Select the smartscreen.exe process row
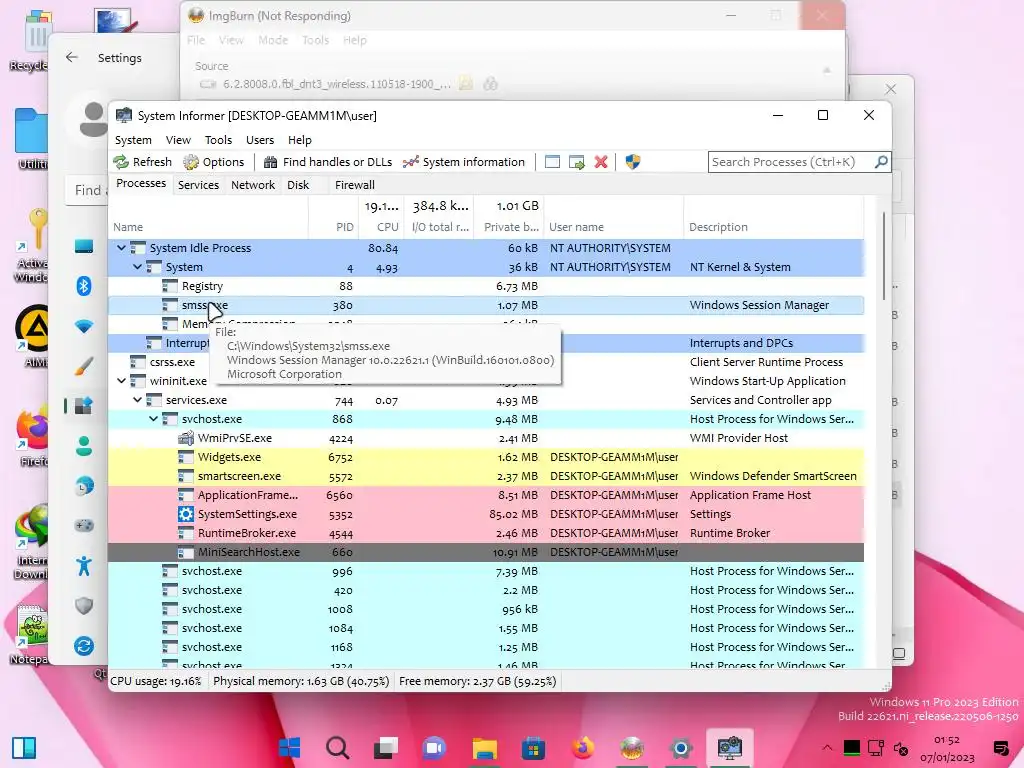 click(x=486, y=476)
